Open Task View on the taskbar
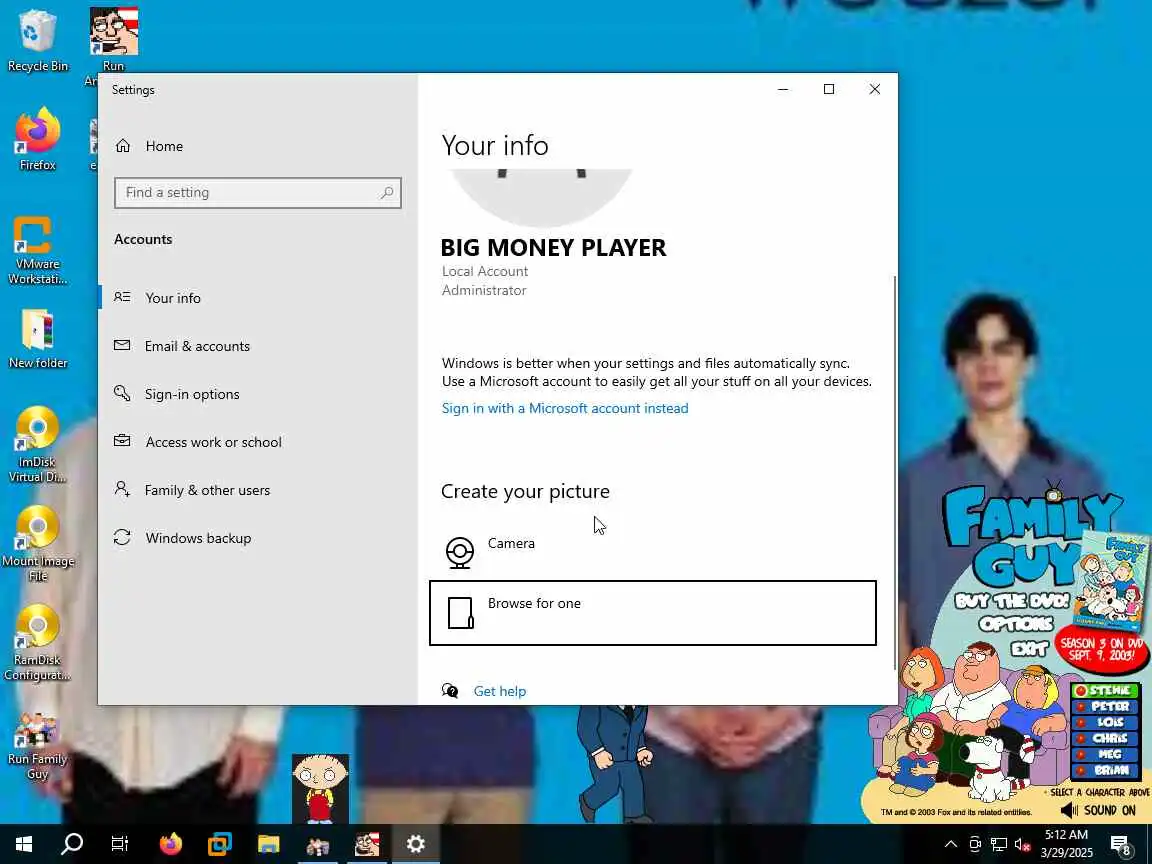 point(120,844)
